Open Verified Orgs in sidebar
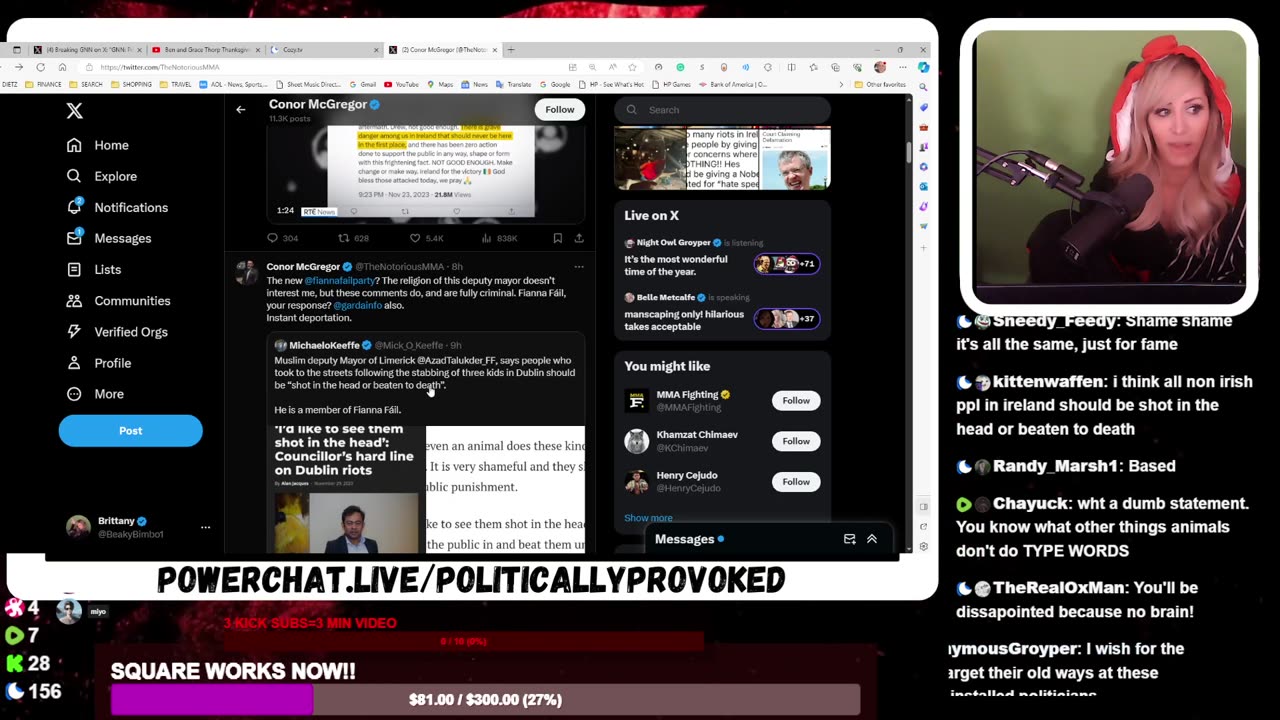 pos(117,331)
